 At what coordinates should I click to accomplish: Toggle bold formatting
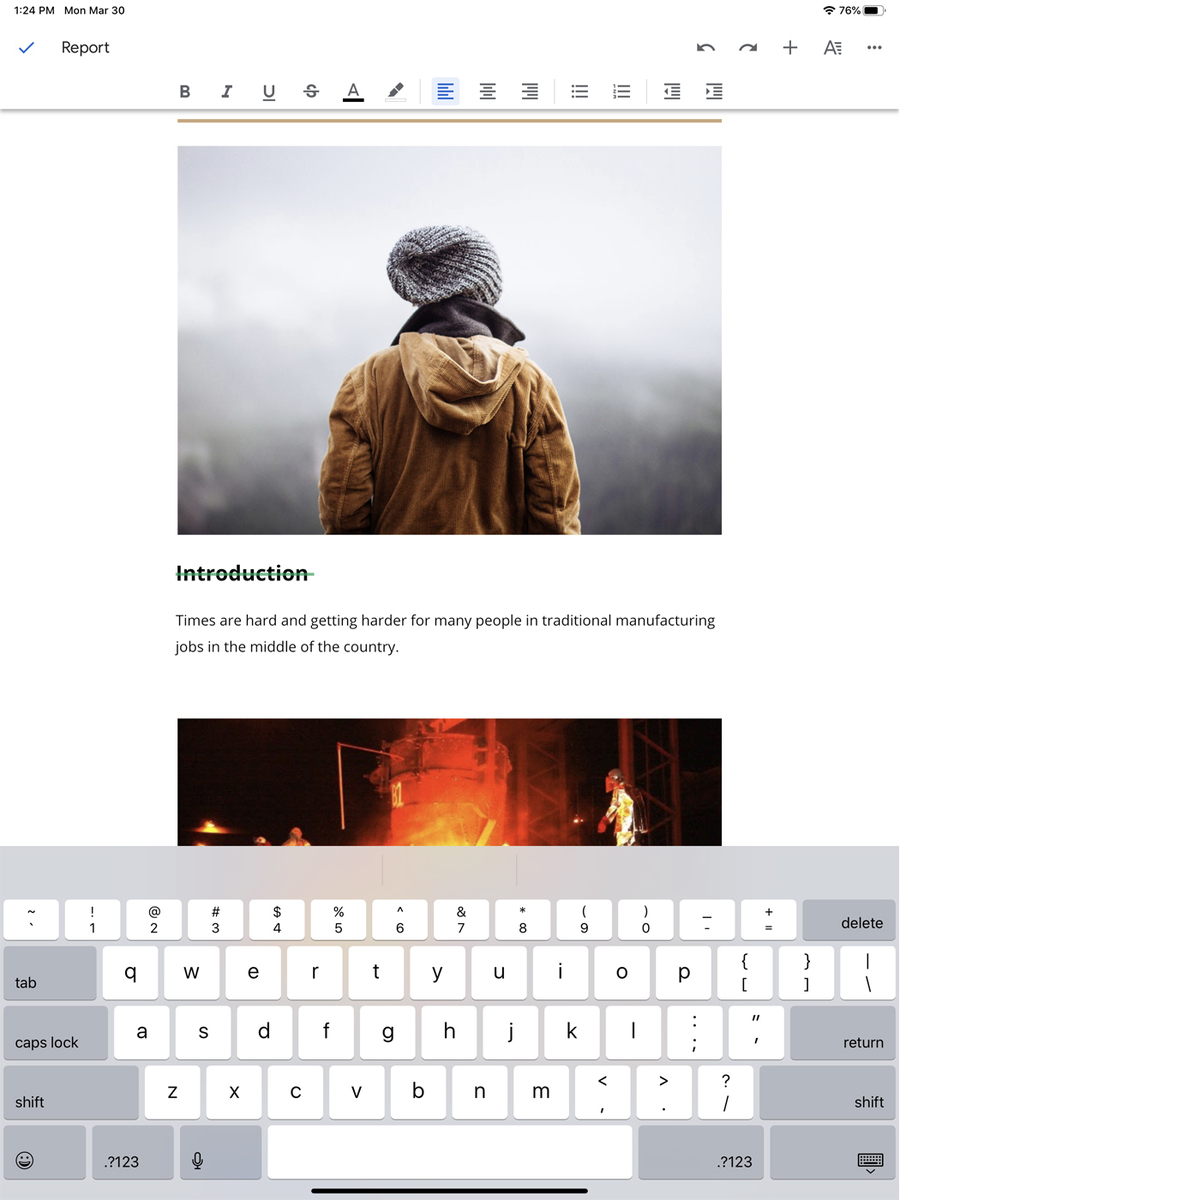tap(185, 91)
